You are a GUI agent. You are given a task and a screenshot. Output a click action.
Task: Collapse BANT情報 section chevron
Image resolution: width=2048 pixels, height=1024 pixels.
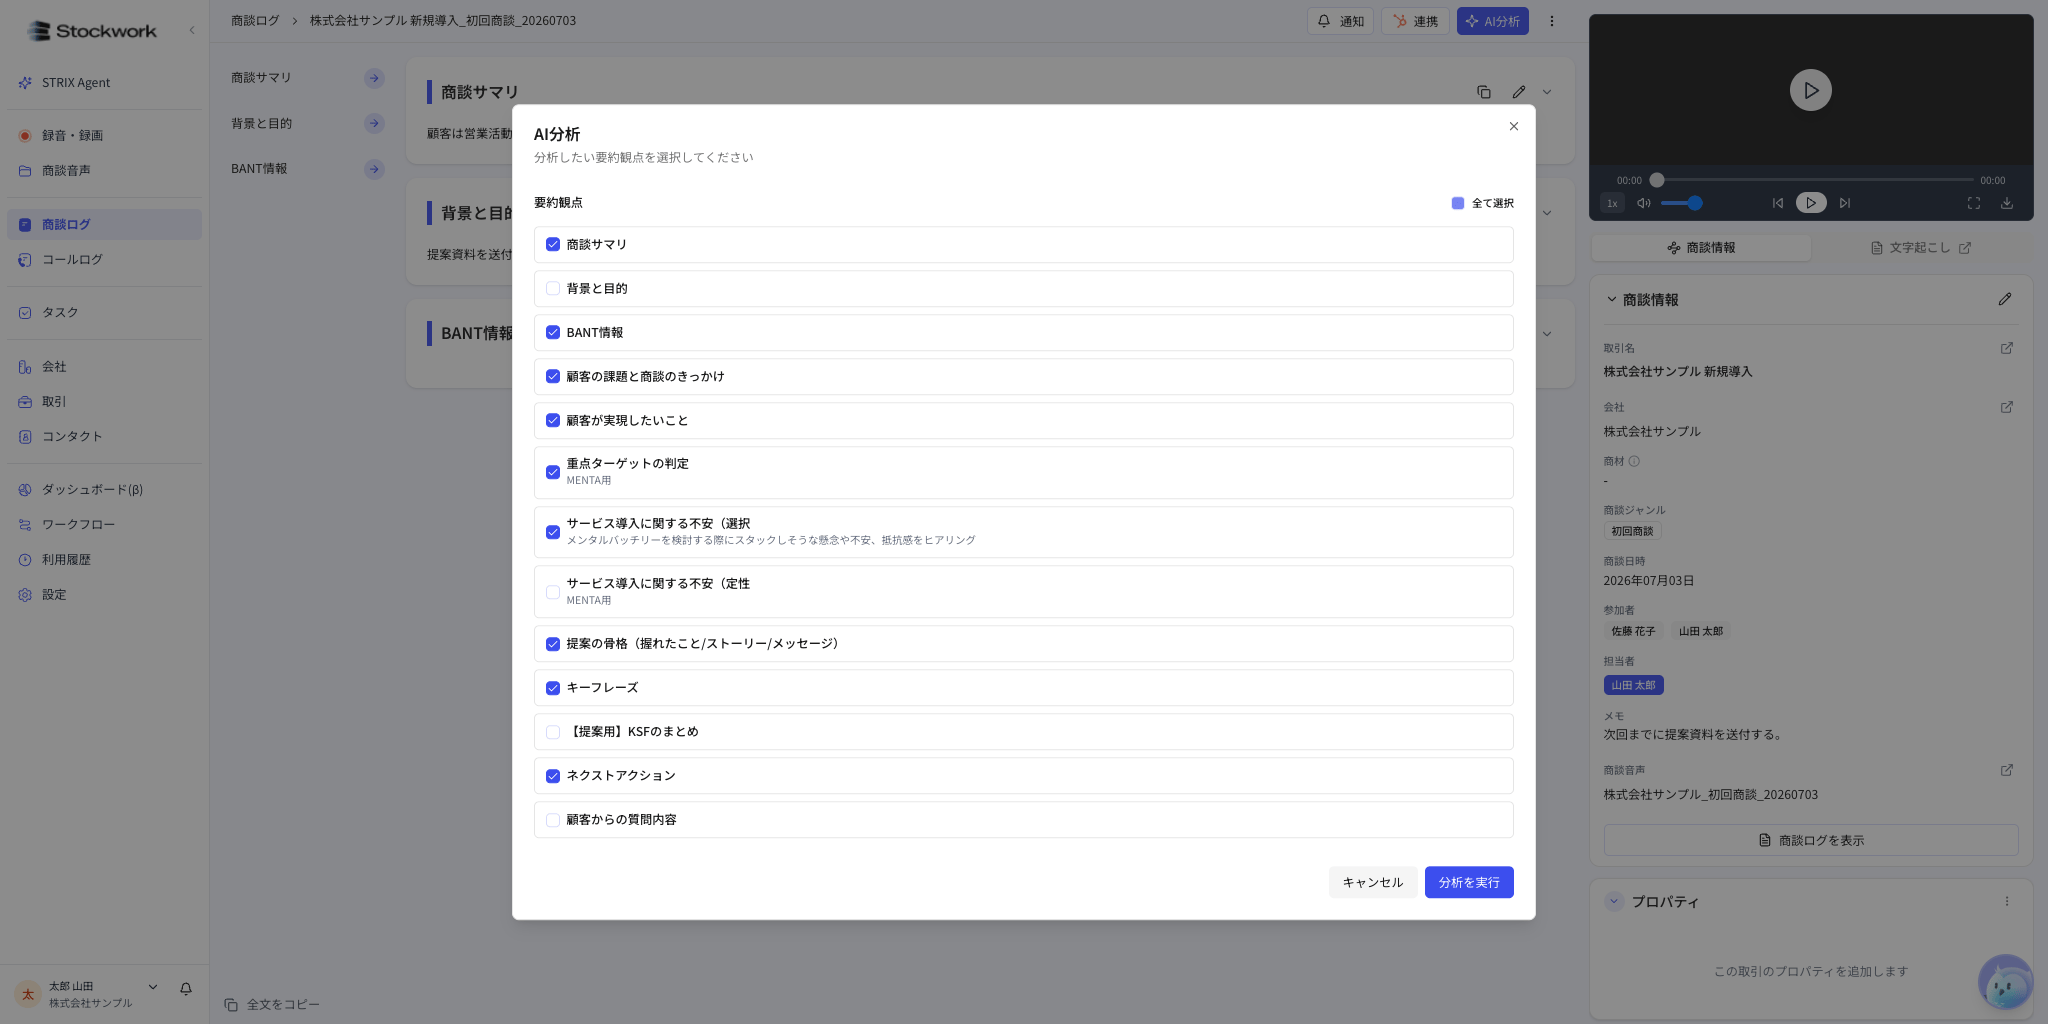[x=1547, y=334]
